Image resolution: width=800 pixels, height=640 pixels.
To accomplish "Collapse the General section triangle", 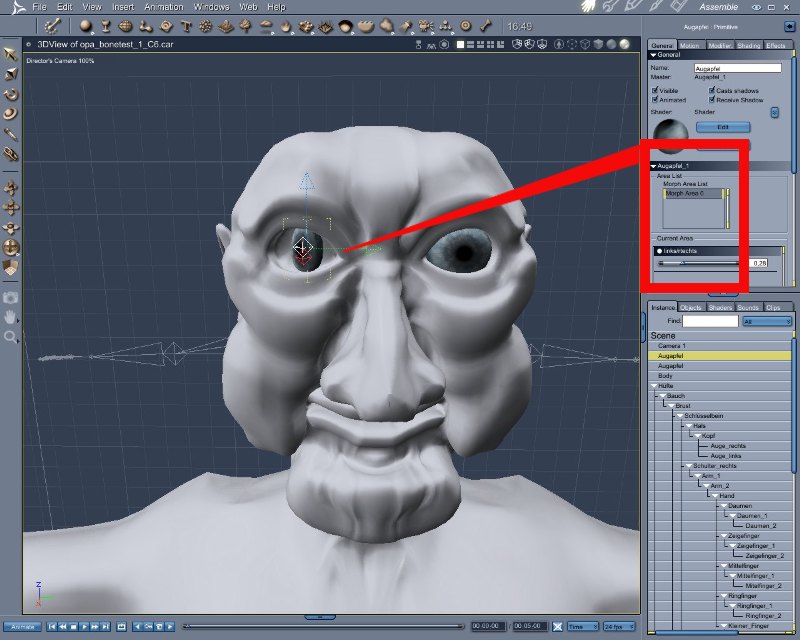I will 653,55.
